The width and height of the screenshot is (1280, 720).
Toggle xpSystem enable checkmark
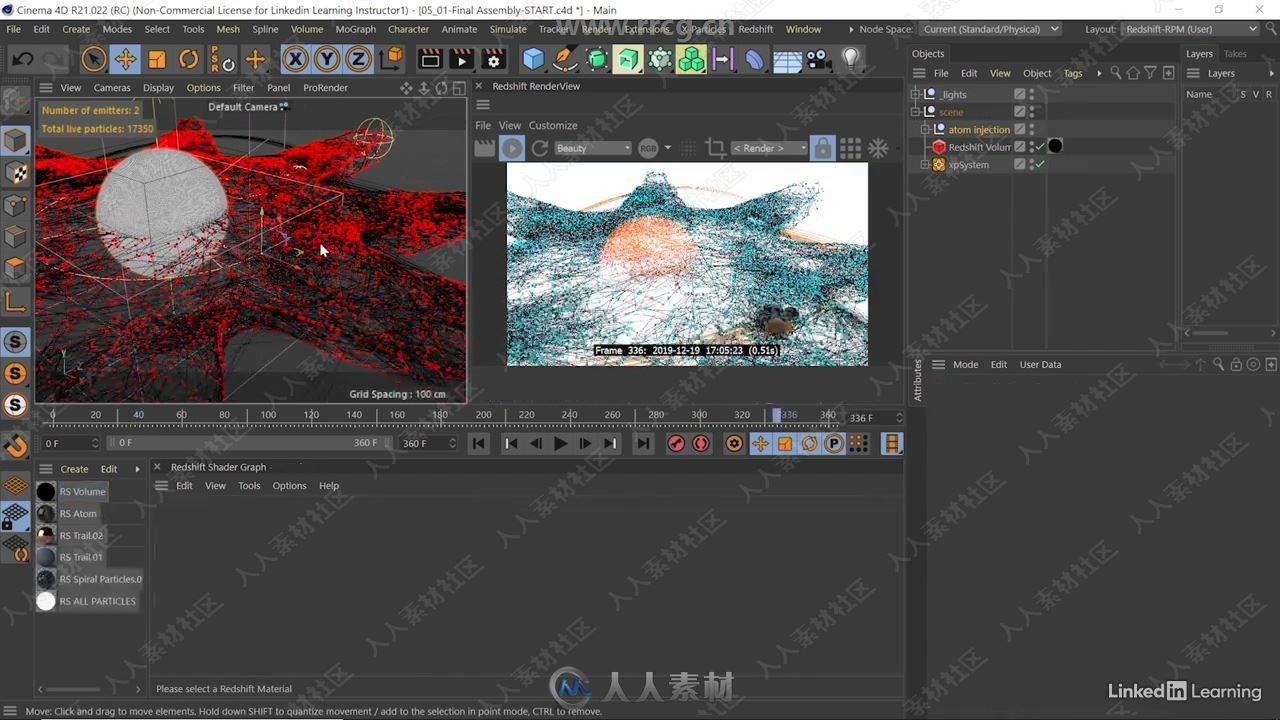pos(1040,165)
